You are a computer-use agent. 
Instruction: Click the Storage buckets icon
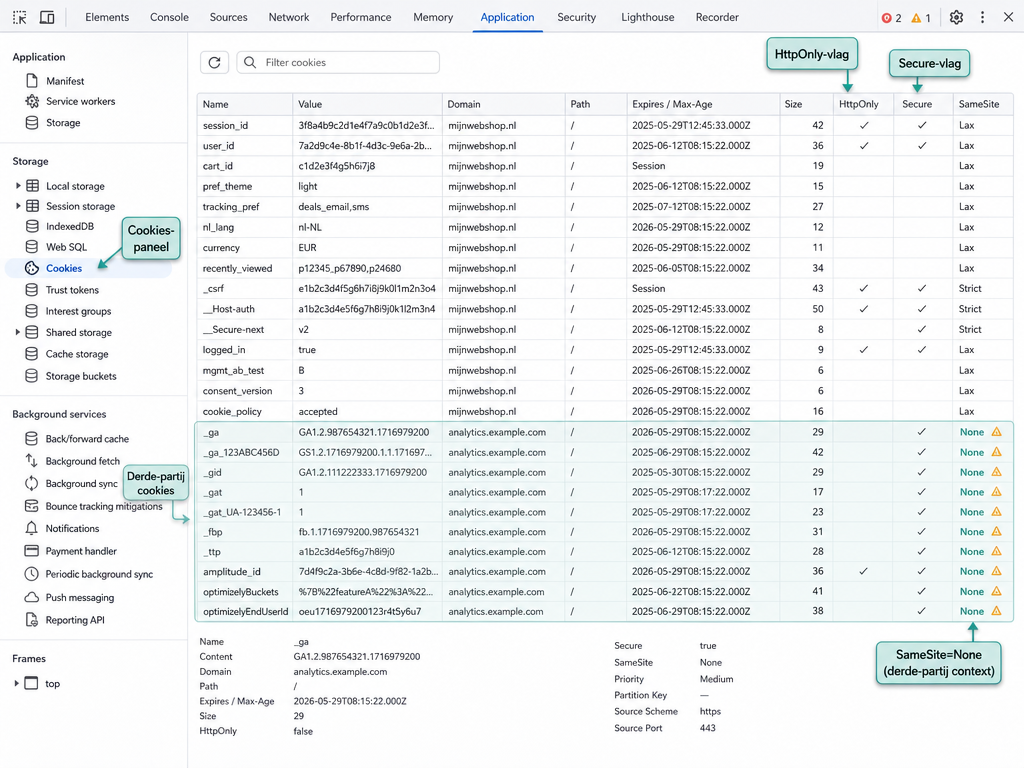coord(32,376)
